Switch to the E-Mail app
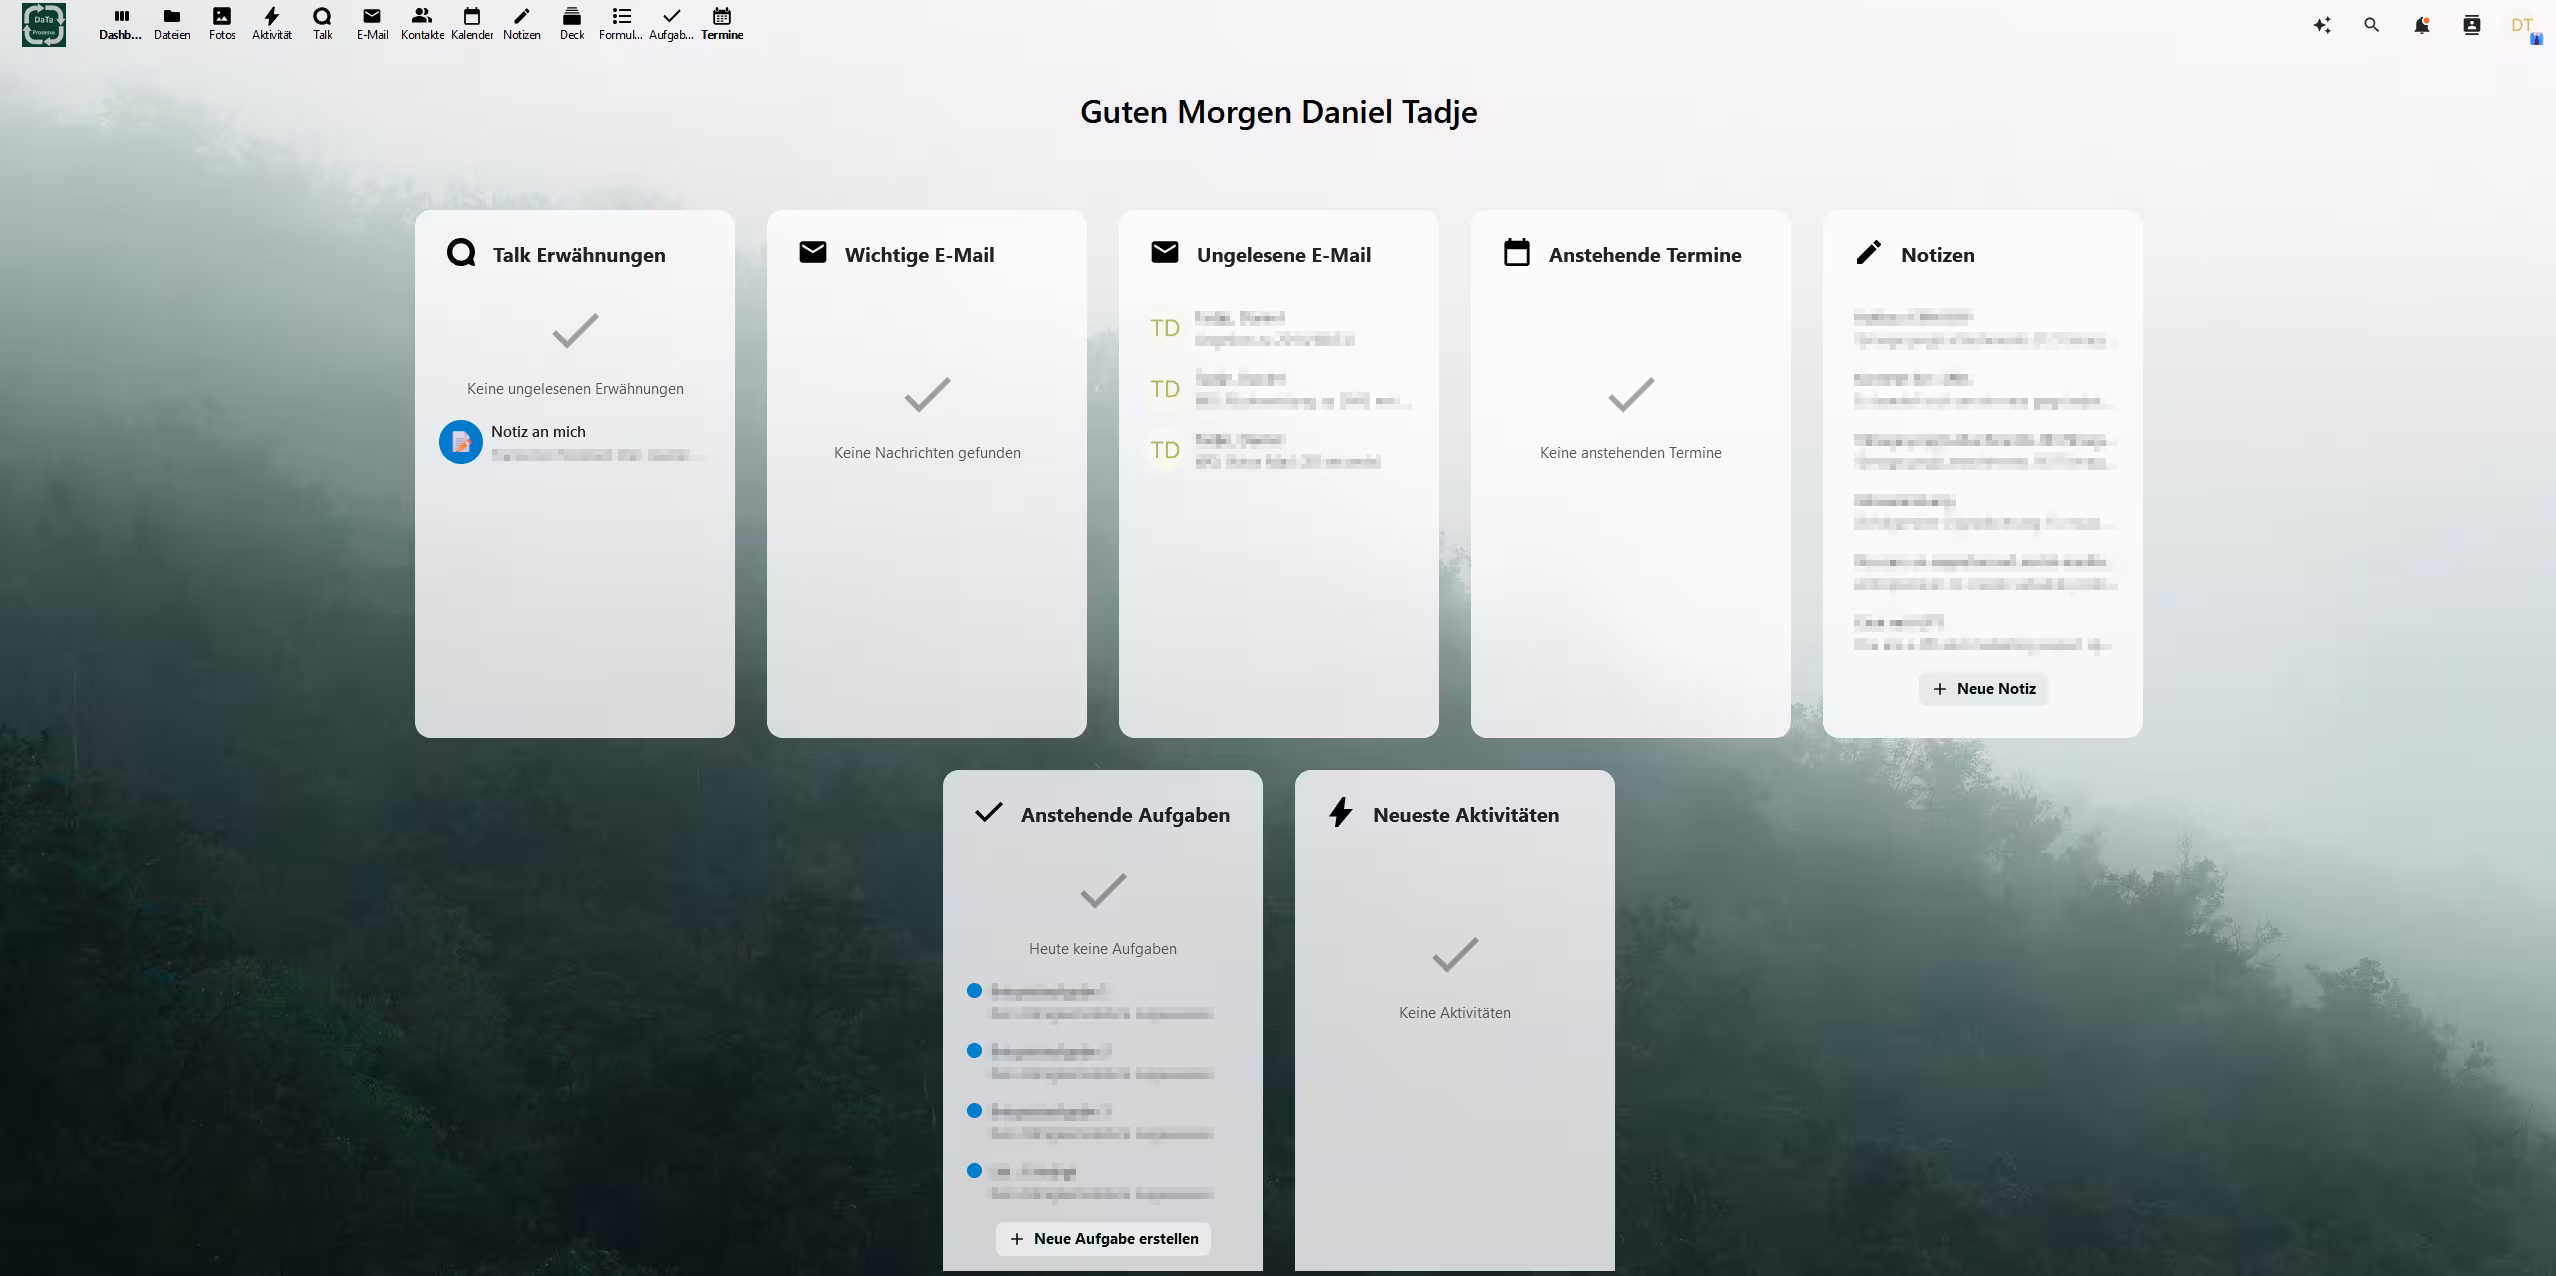Image resolution: width=2556 pixels, height=1276 pixels. [371, 22]
